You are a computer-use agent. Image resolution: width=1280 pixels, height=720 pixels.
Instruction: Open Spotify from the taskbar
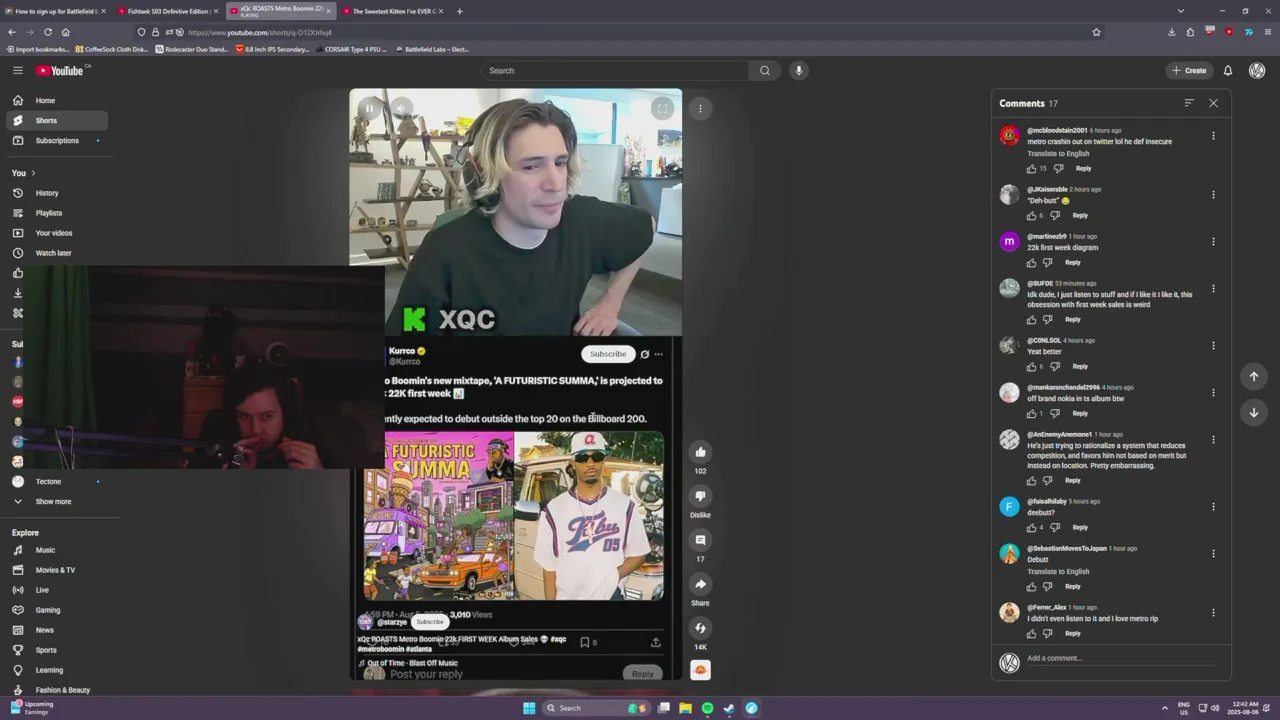(x=707, y=708)
